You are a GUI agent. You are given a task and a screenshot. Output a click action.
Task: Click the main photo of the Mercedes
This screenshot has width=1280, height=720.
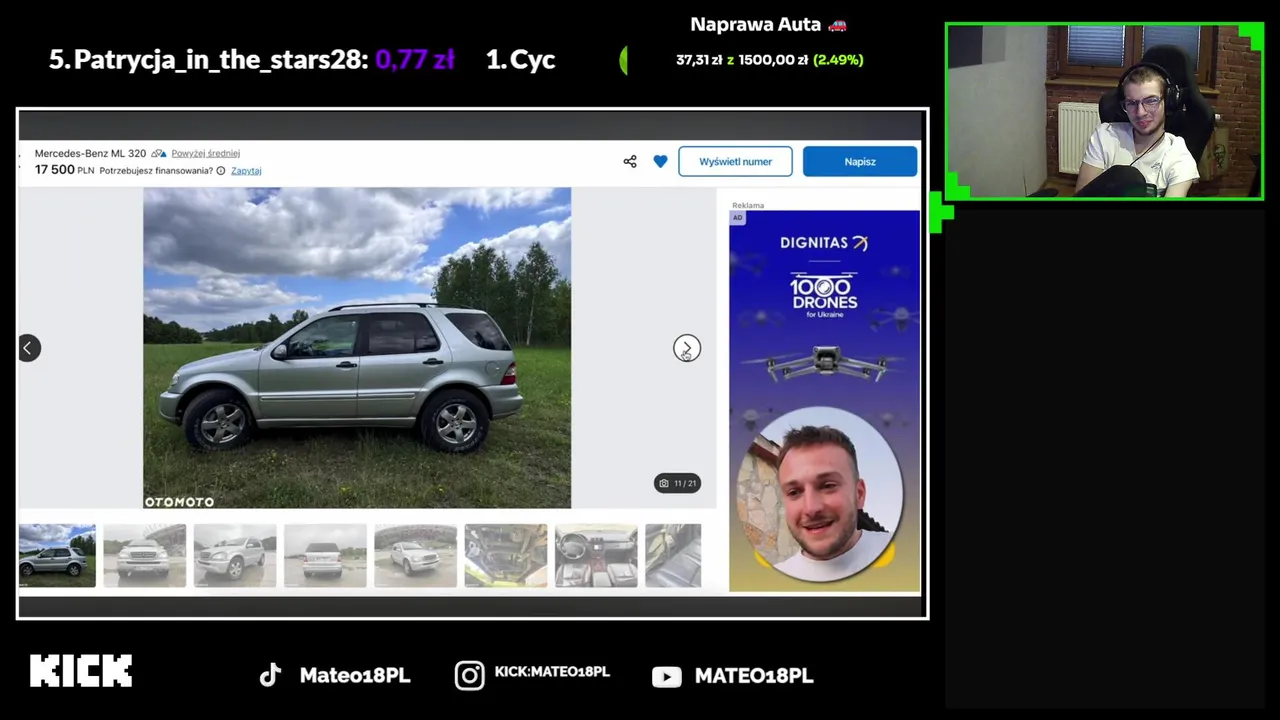[357, 348]
